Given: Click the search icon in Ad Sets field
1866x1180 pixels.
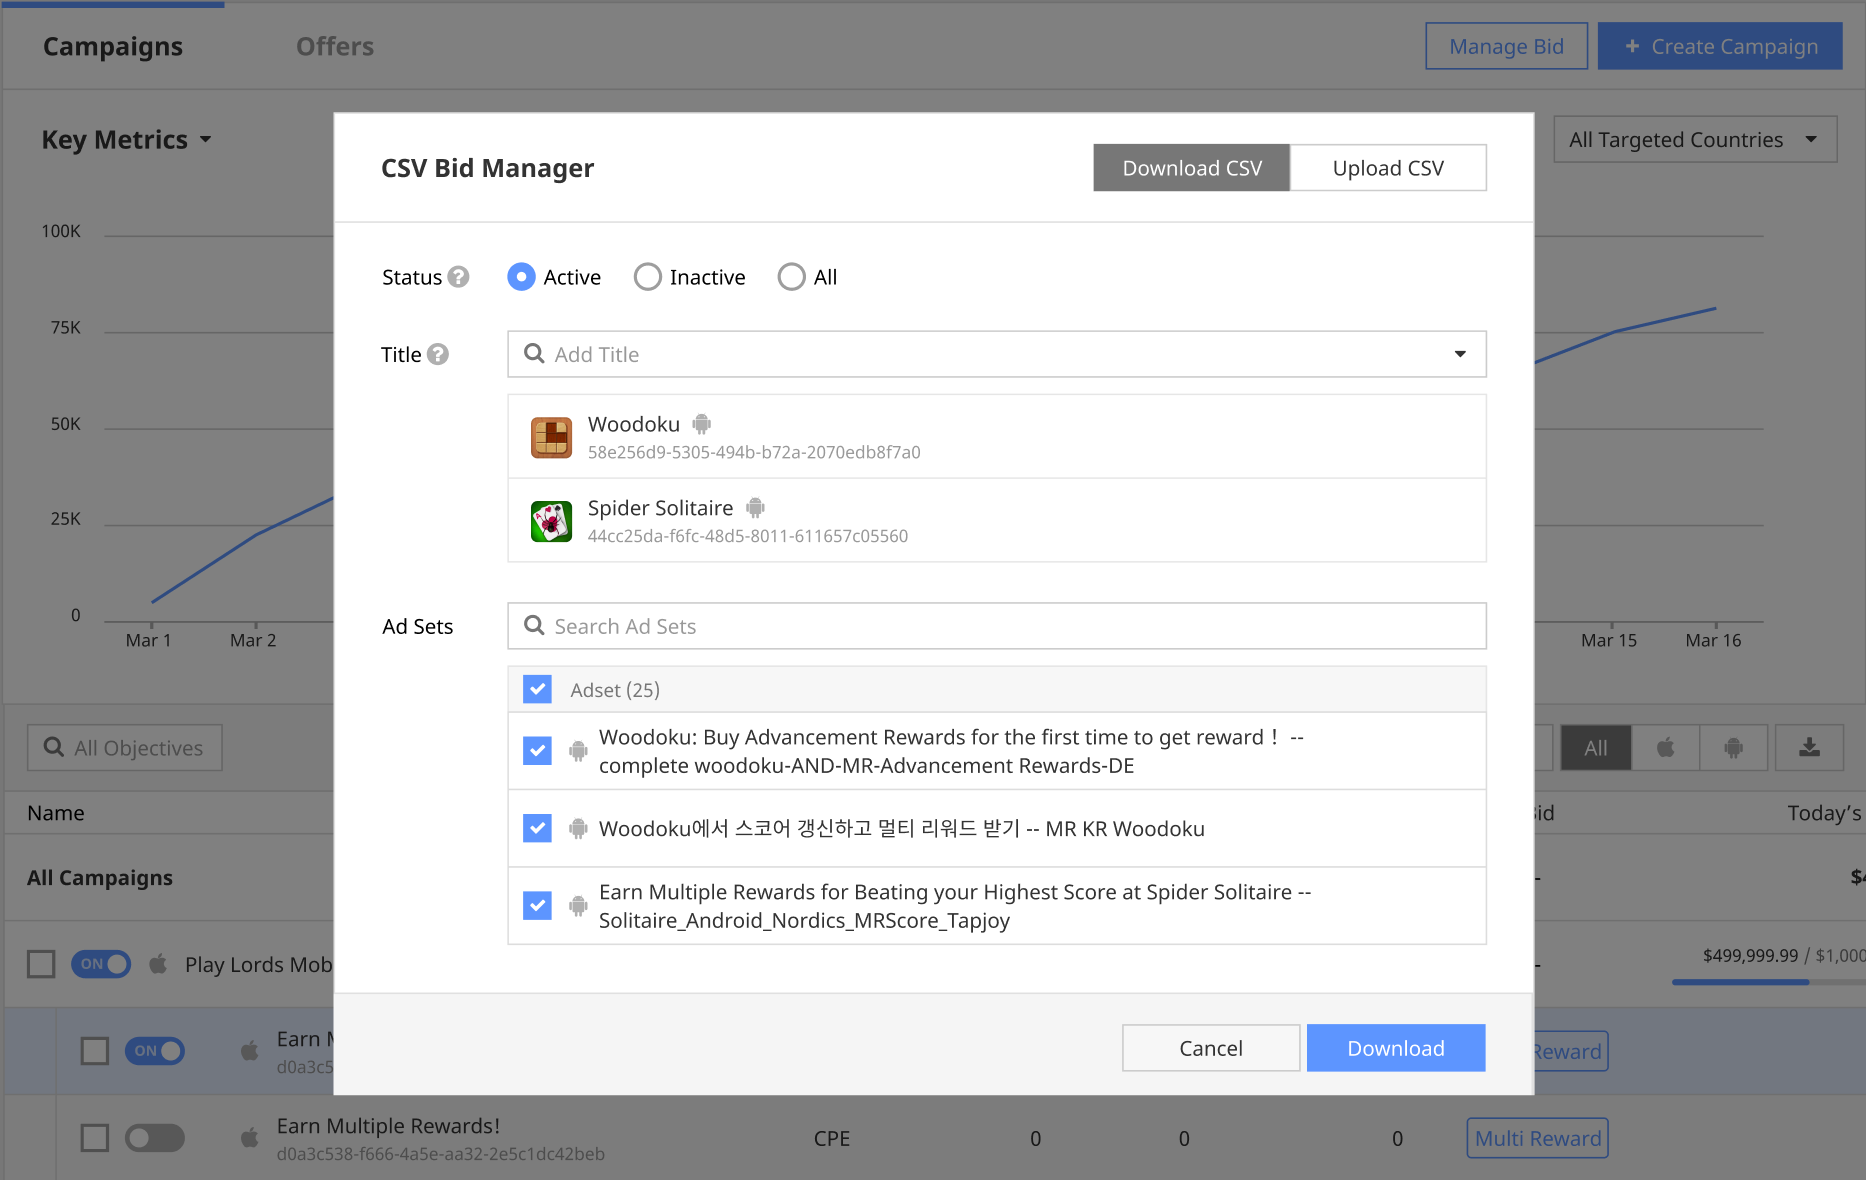Looking at the screenshot, I should [534, 626].
